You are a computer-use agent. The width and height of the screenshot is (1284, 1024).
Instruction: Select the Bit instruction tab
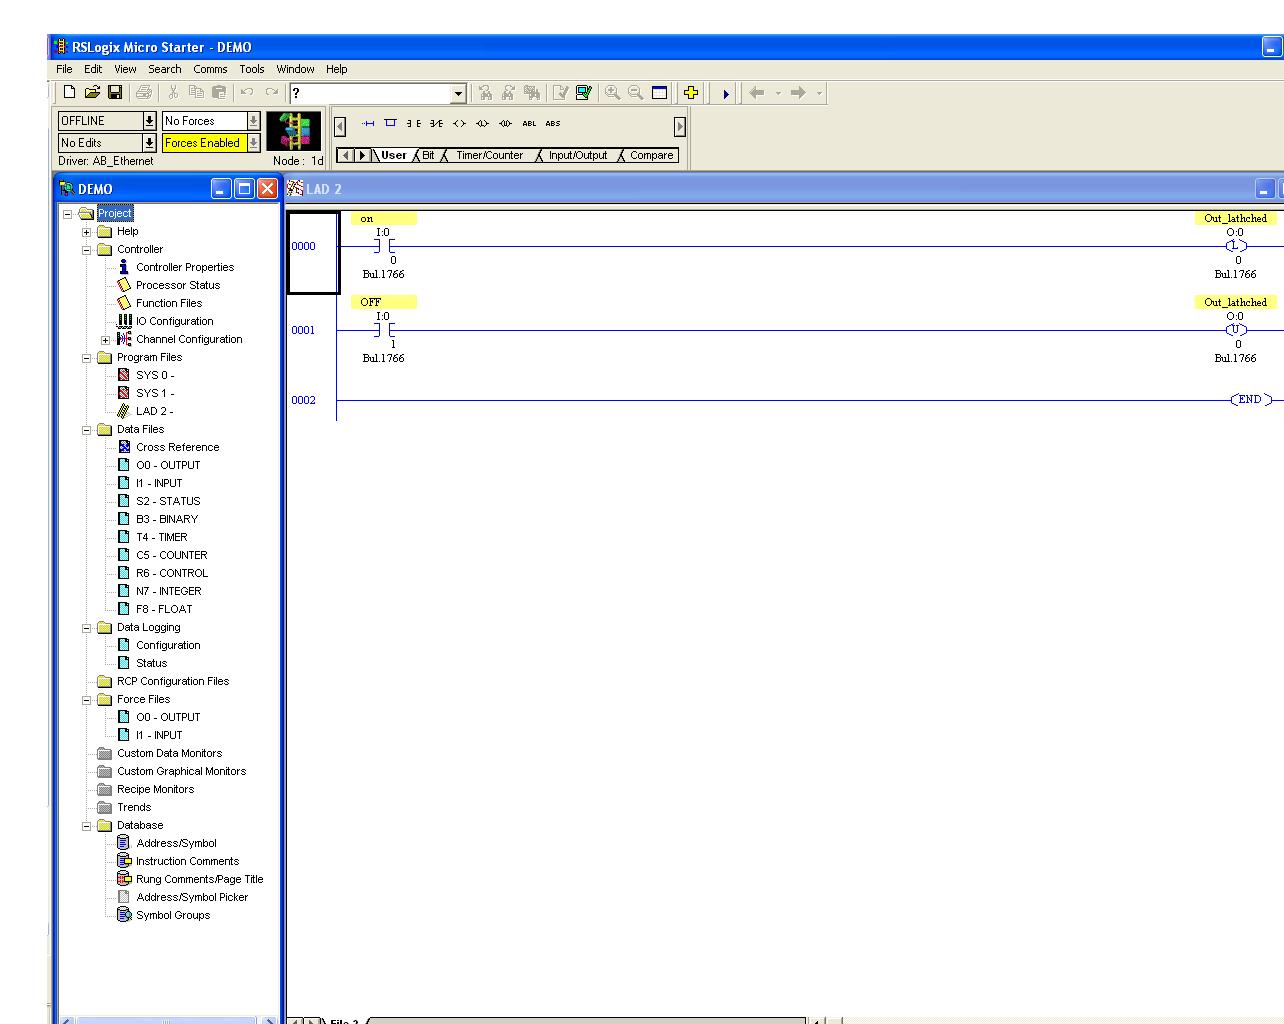(x=428, y=155)
